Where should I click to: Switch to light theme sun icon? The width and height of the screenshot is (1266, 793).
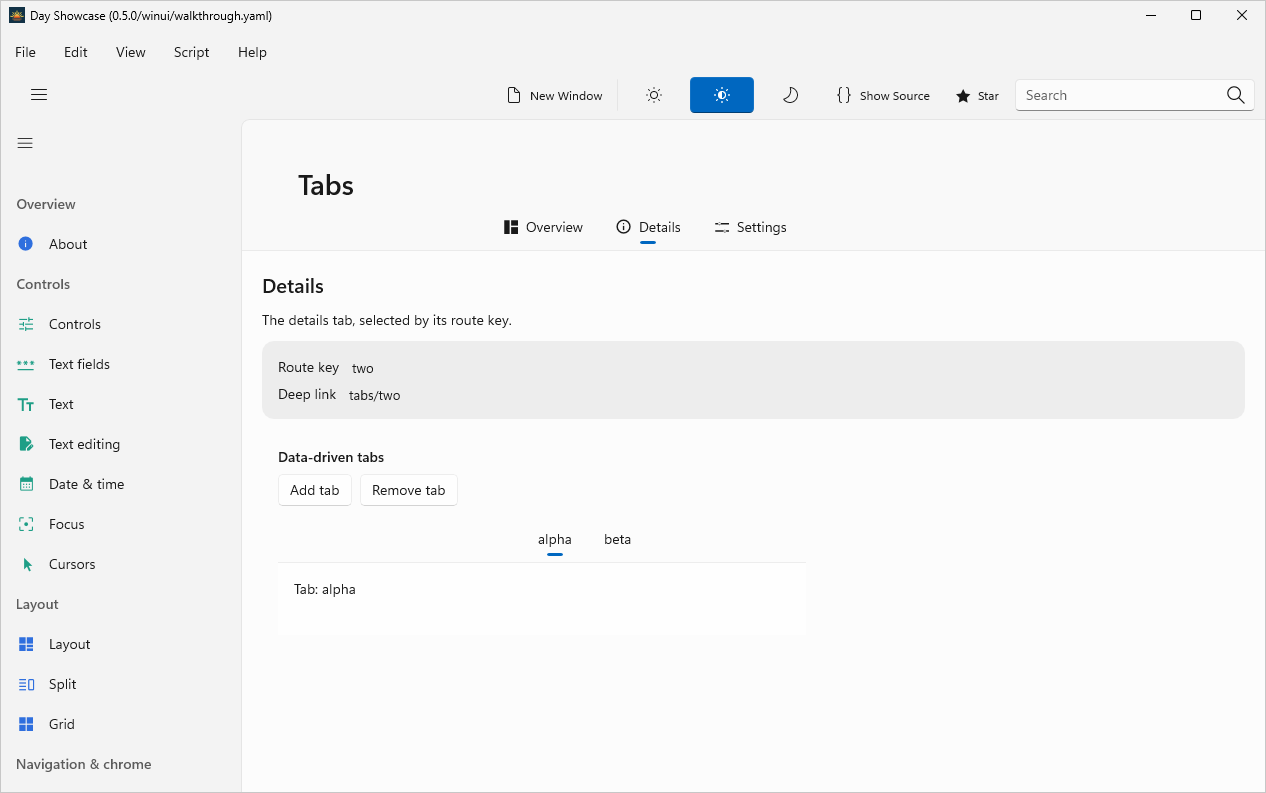[x=654, y=95]
